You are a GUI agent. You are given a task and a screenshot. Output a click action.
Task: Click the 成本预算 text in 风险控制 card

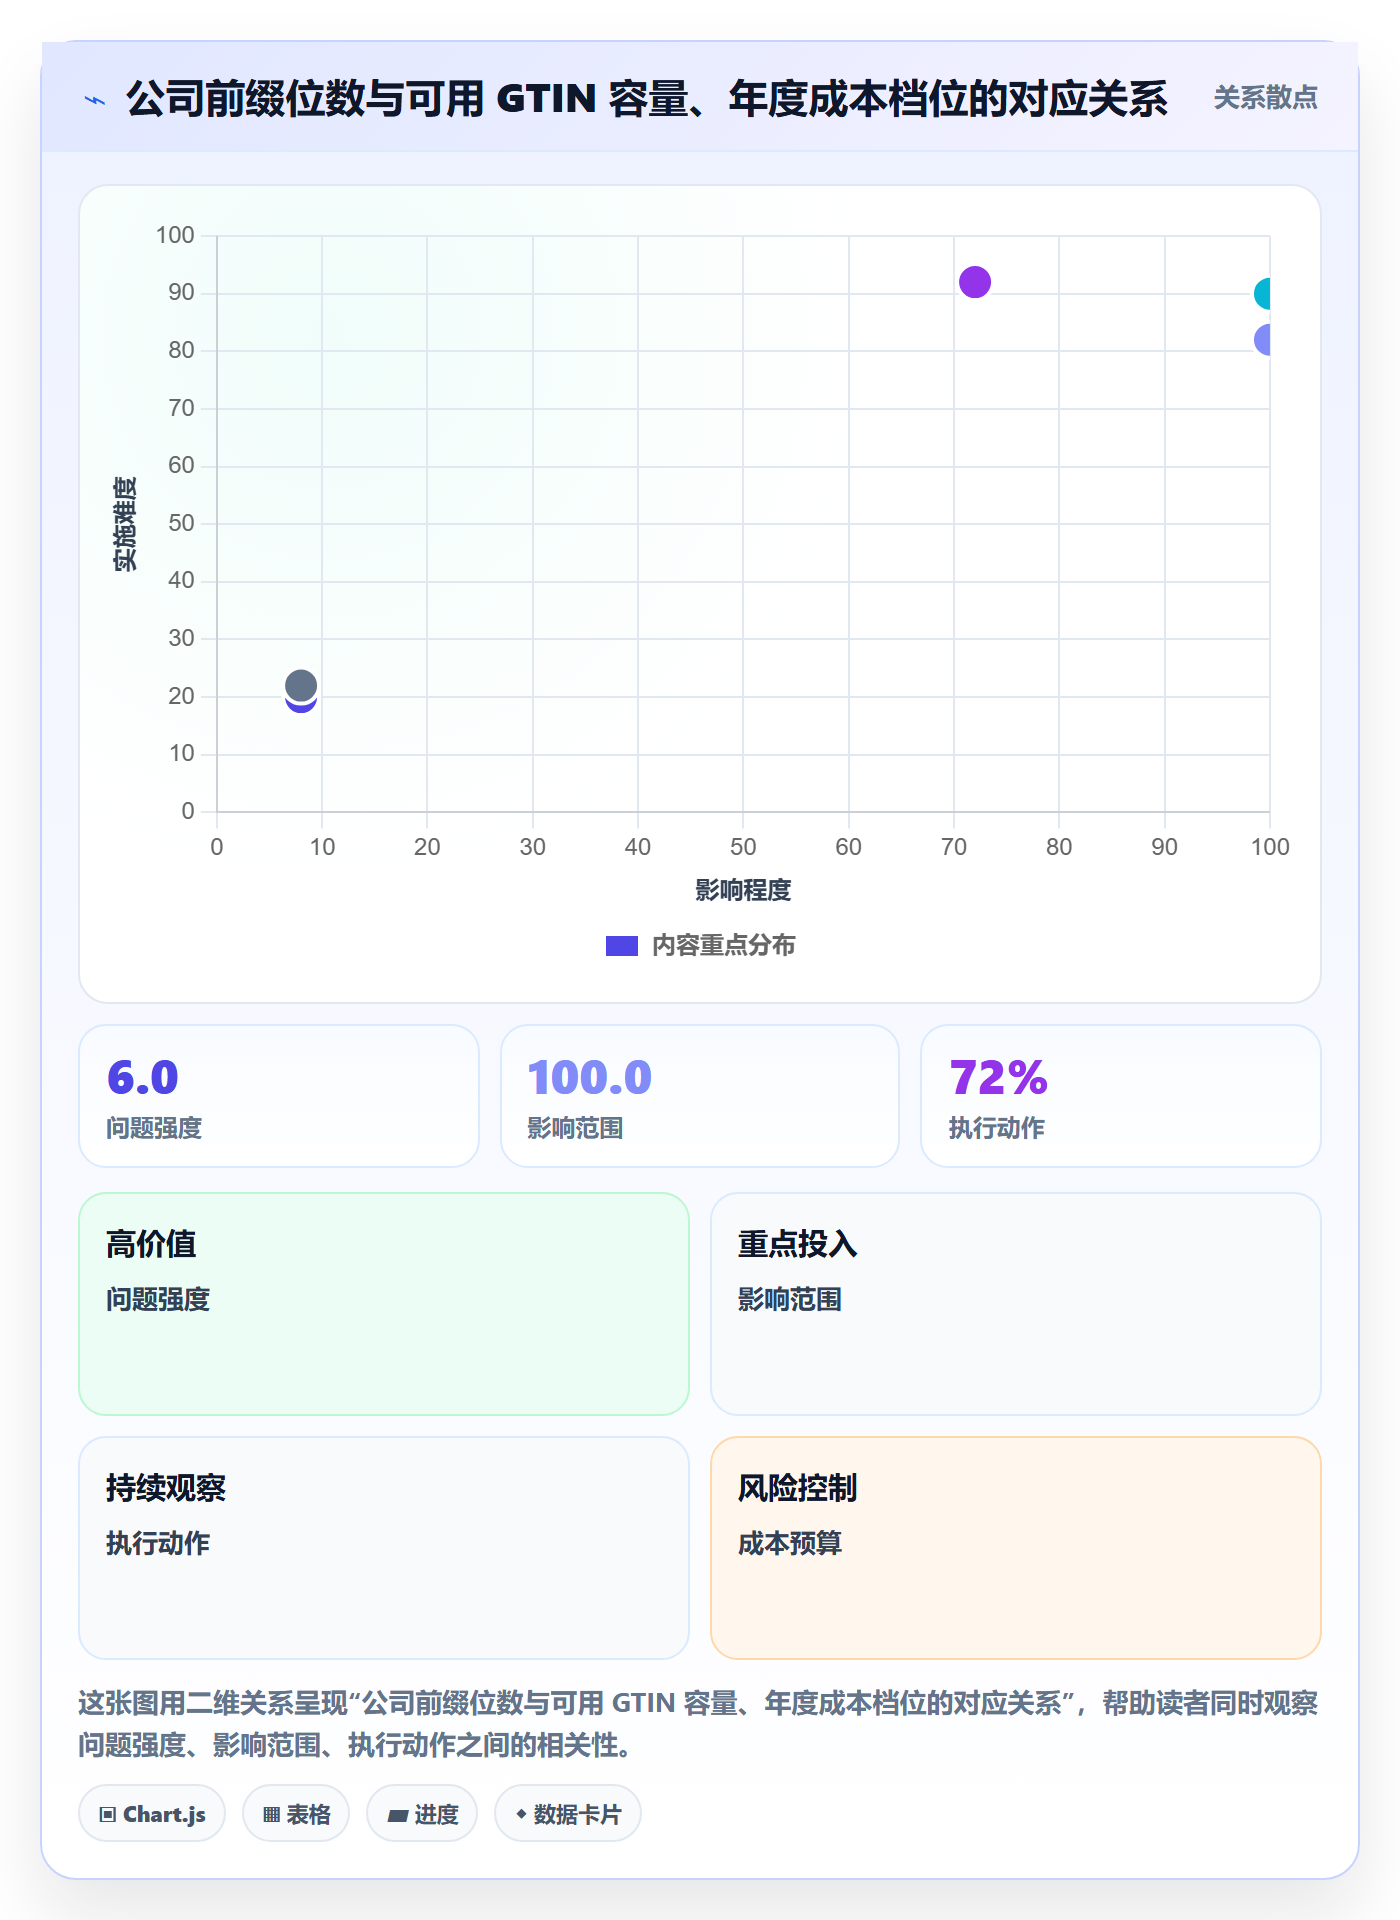[x=790, y=1543]
